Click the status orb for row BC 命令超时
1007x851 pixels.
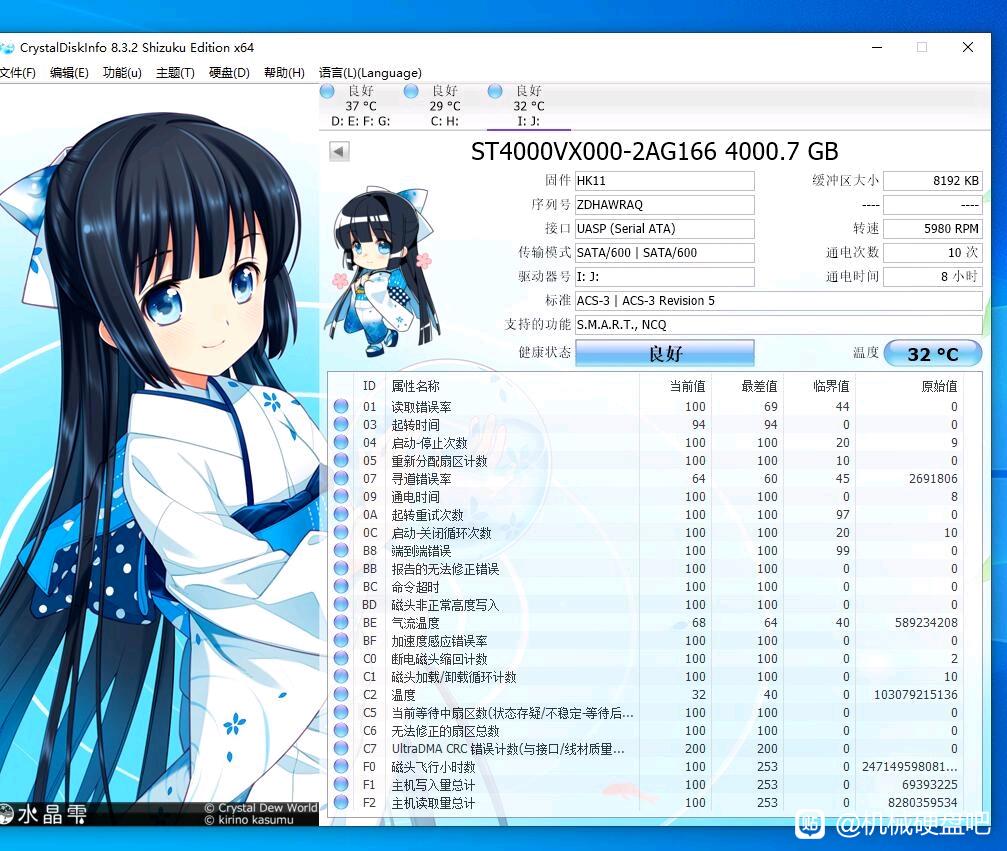click(341, 586)
